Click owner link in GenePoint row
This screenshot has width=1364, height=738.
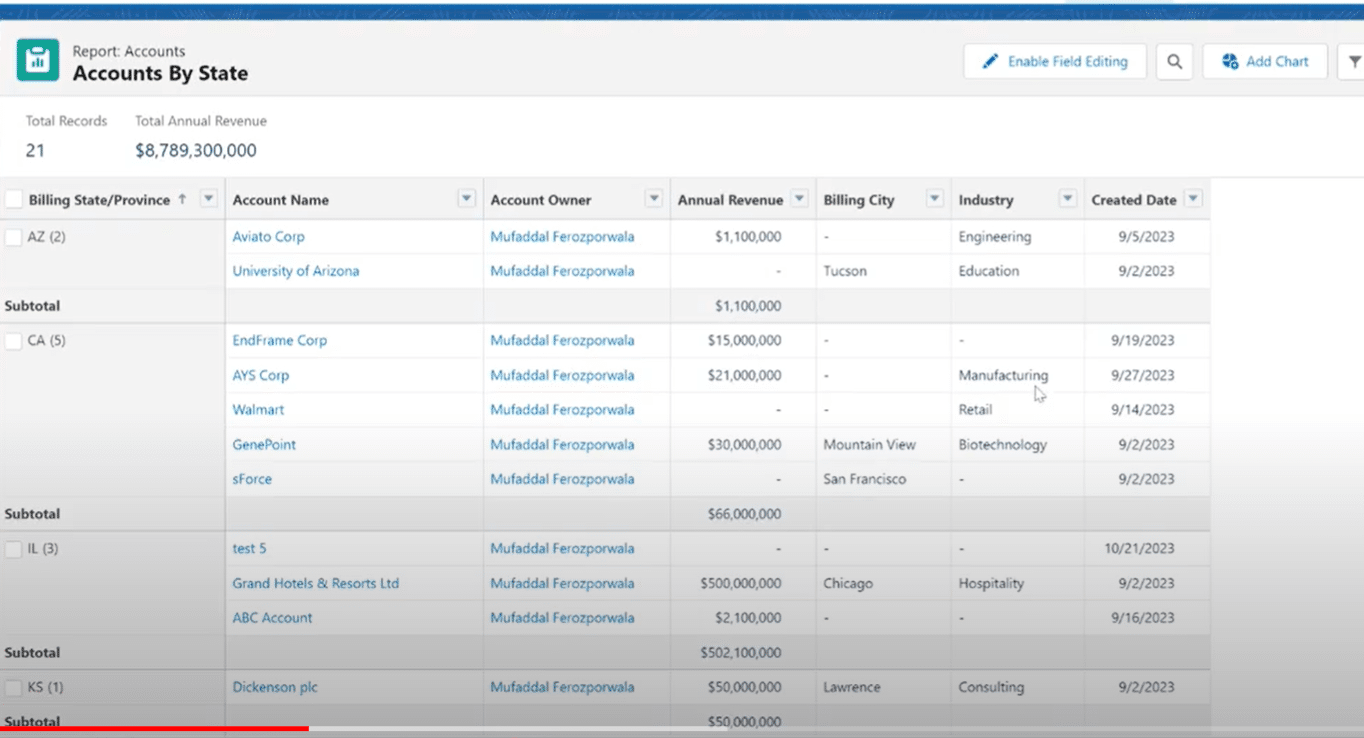point(562,444)
